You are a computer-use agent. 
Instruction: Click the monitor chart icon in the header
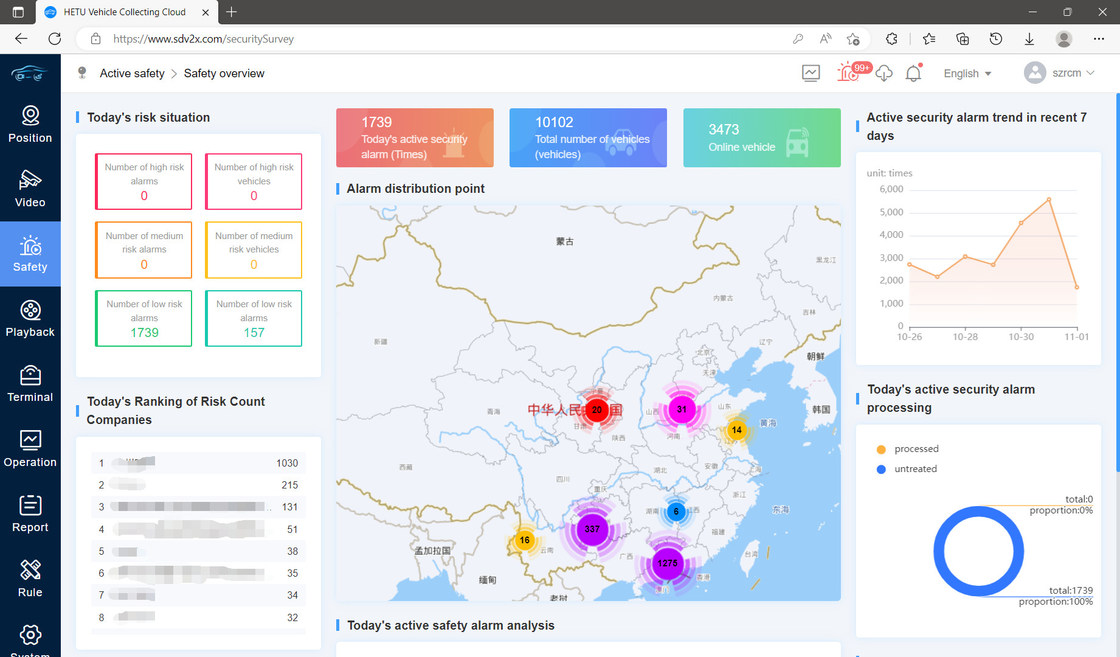click(811, 73)
